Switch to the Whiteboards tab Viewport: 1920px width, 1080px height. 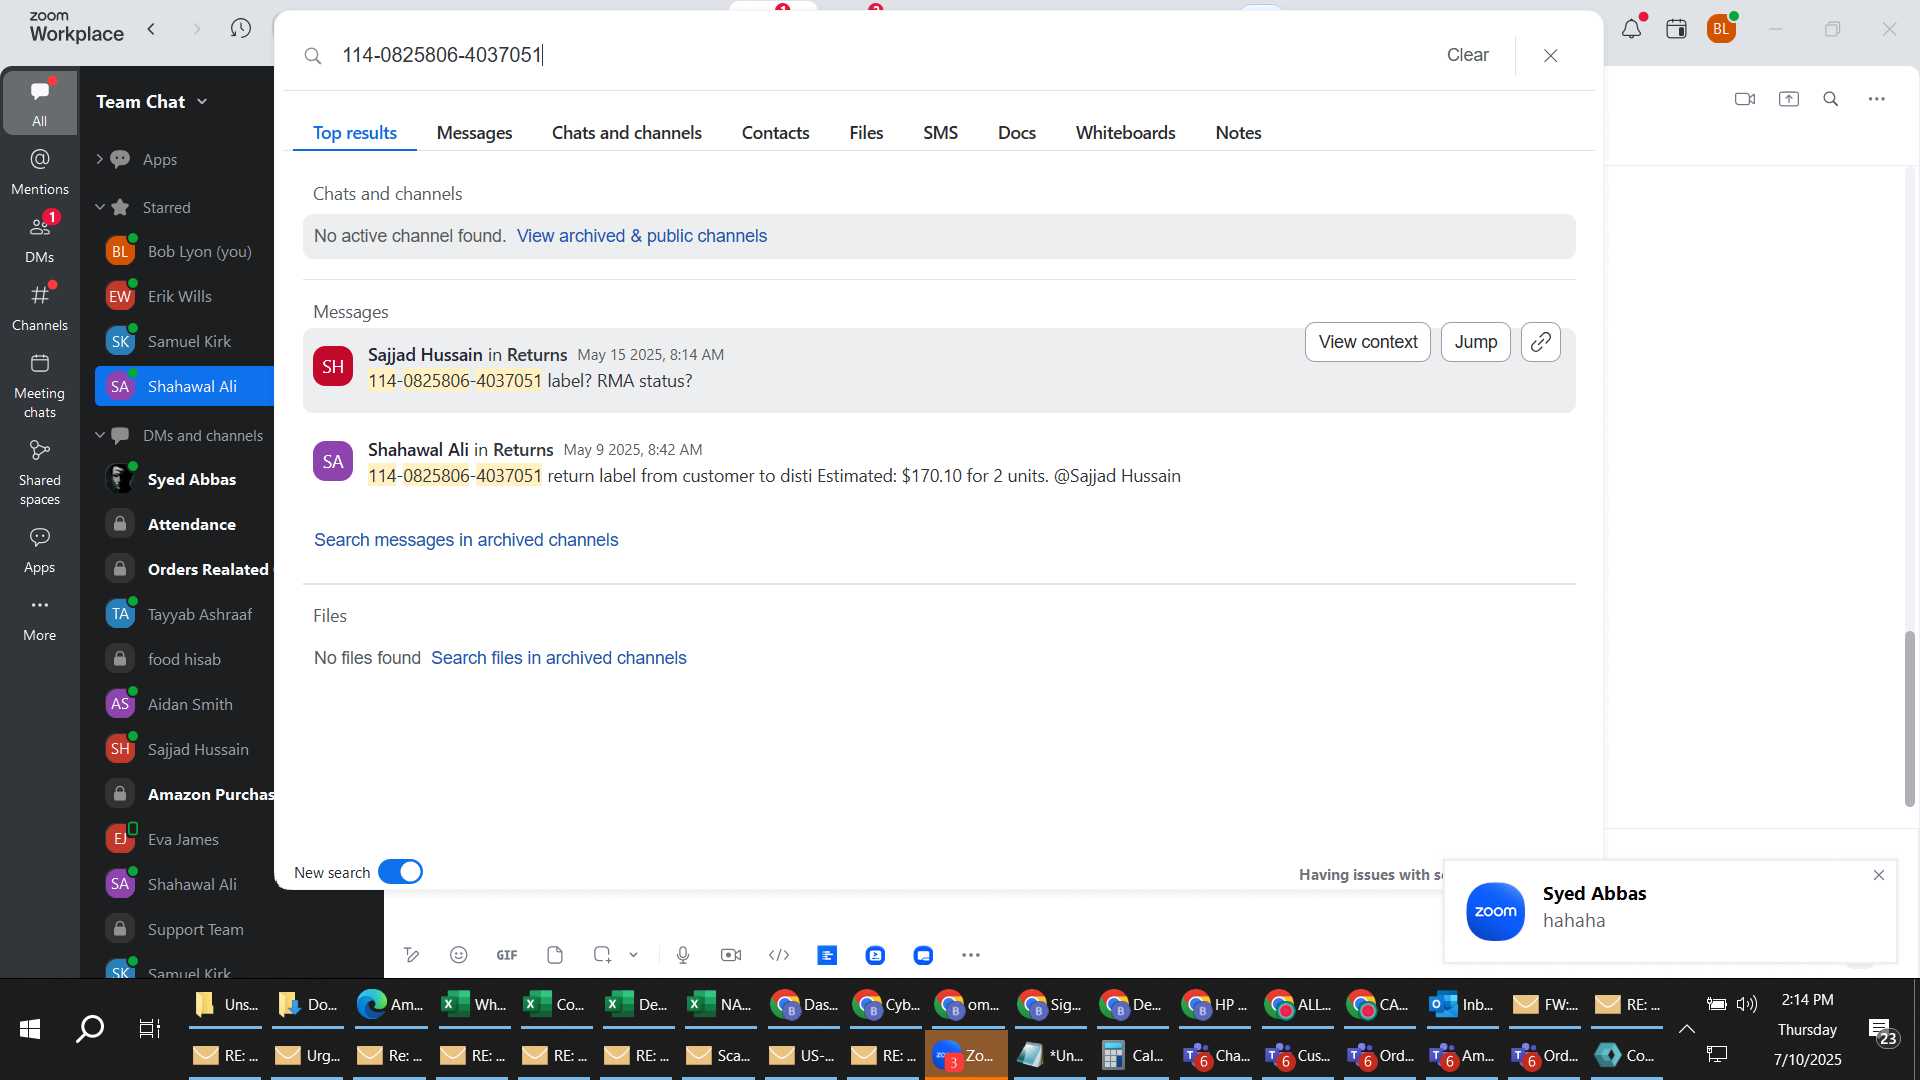pos(1125,133)
